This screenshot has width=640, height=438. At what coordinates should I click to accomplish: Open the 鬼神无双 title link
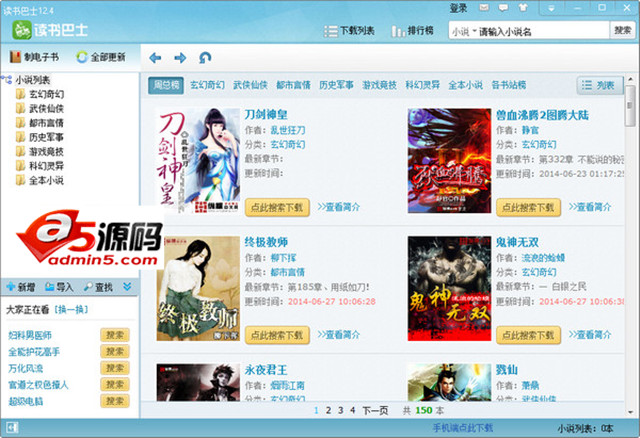click(517, 242)
